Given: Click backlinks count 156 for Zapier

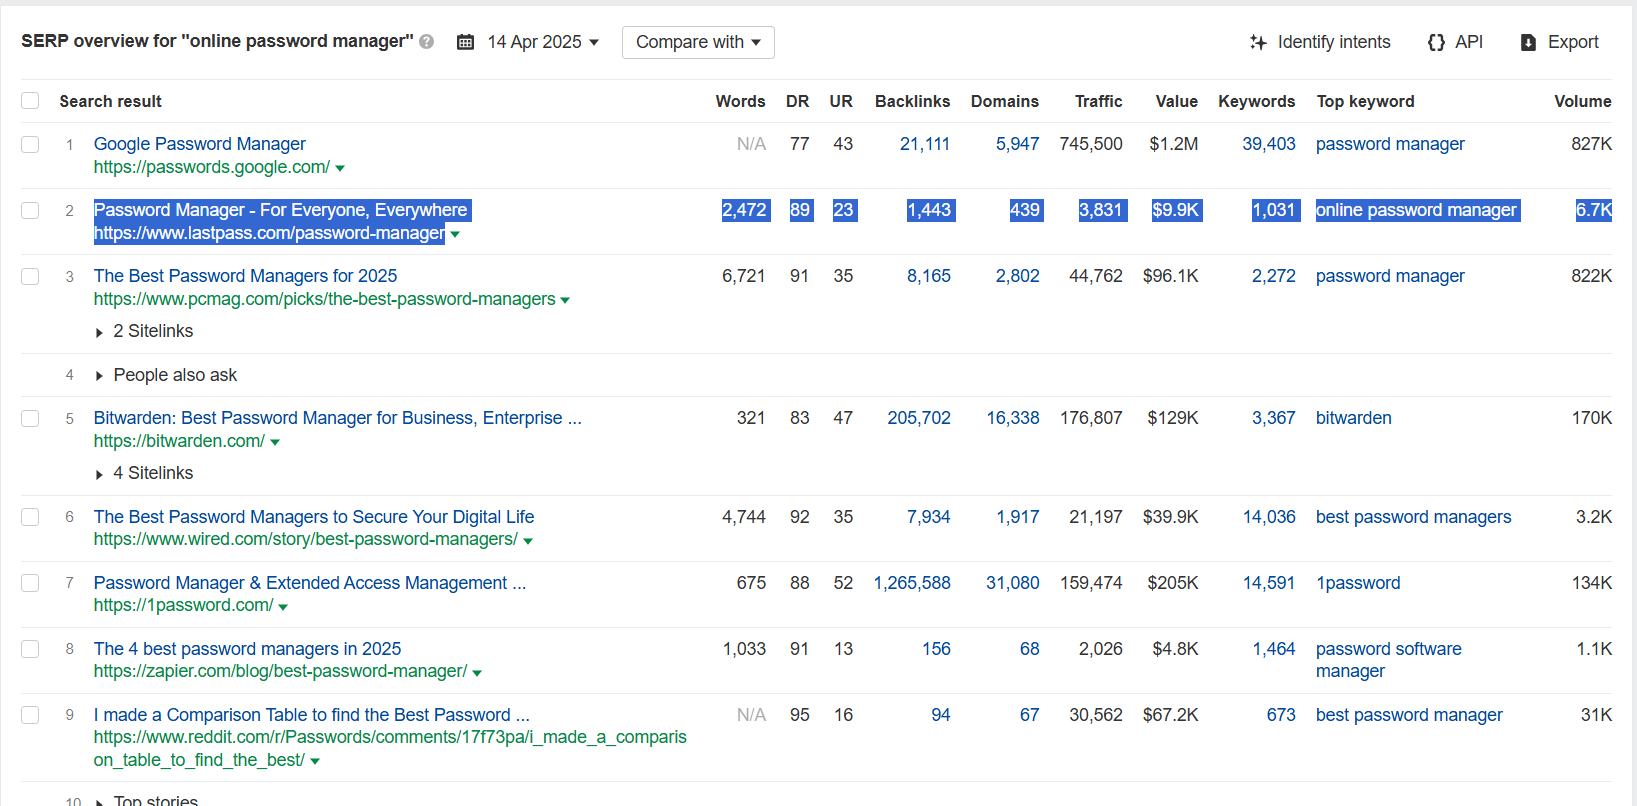Looking at the screenshot, I should (x=936, y=649).
